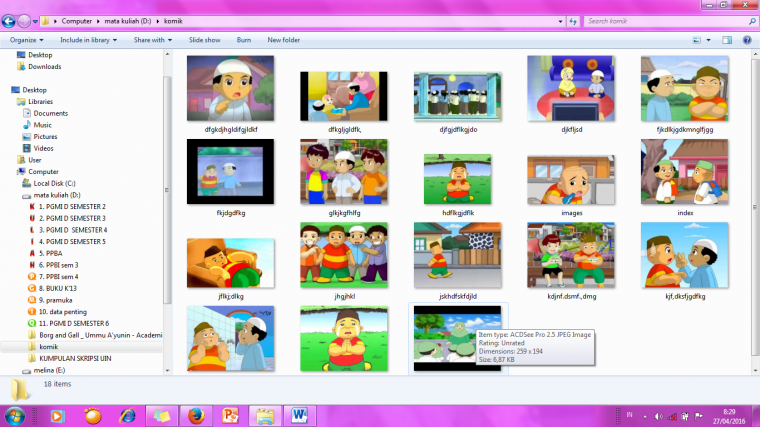Select thumbnail dfgkdjhgldifgjldkf
This screenshot has height=427, width=760.
coord(230,88)
